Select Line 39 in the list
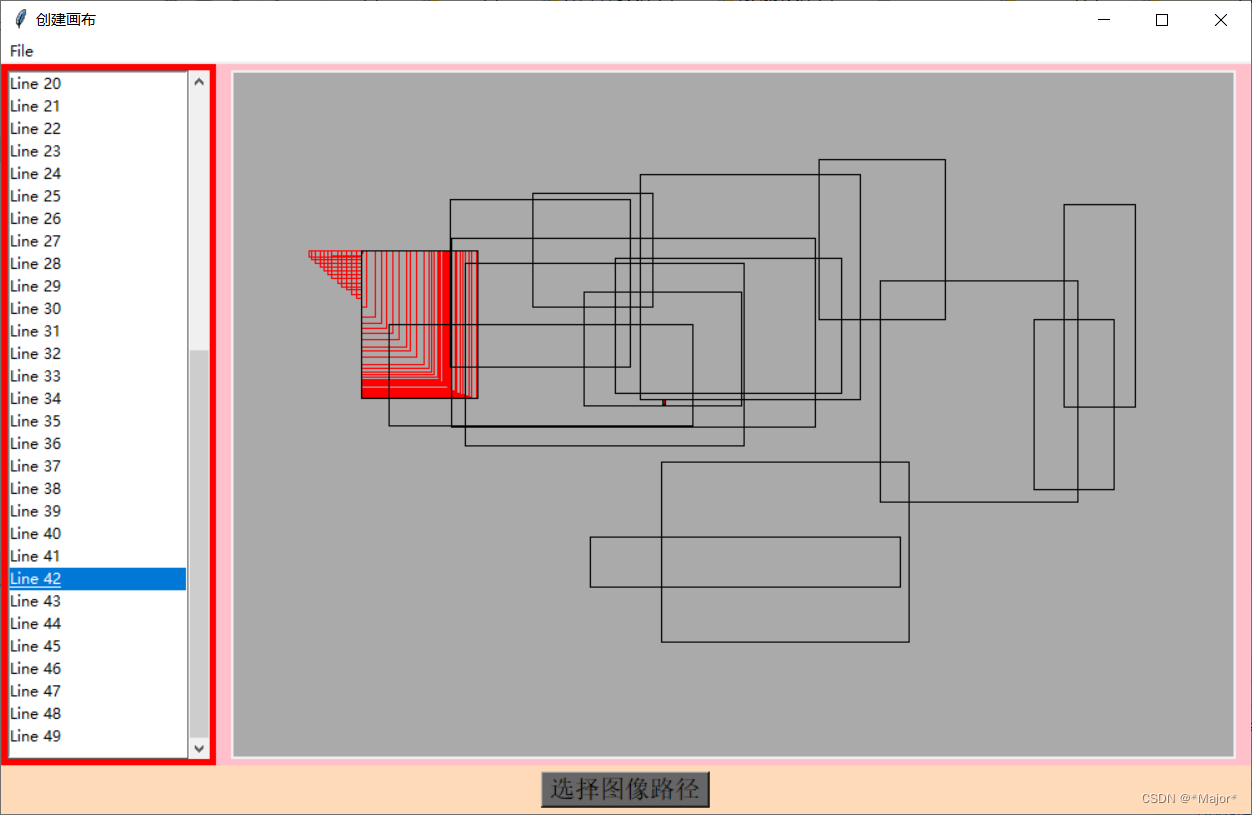The width and height of the screenshot is (1252, 815). coord(97,511)
